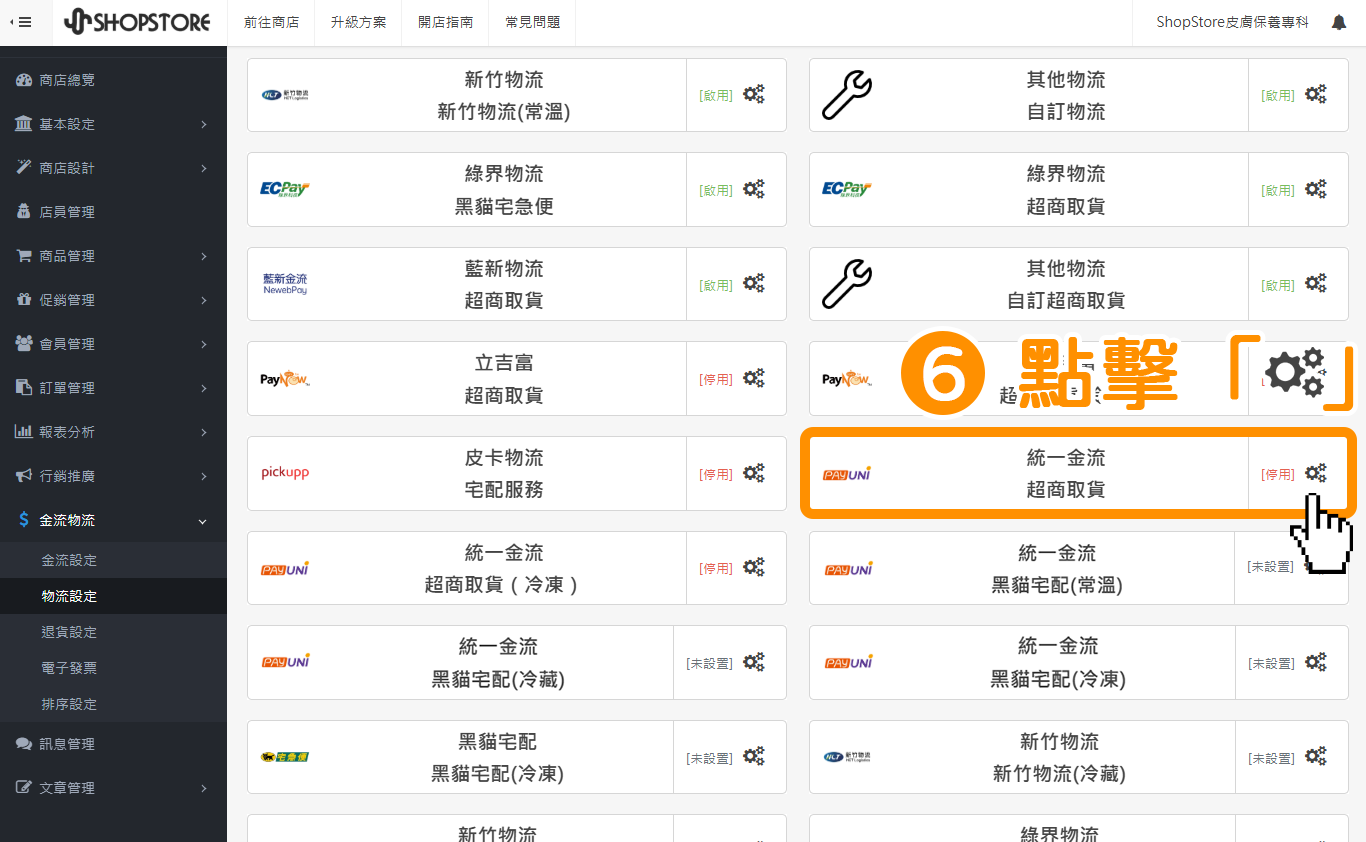
Task: Click wrench icon in 其他物流 自訂物流 card
Action: pyautogui.click(x=846, y=95)
